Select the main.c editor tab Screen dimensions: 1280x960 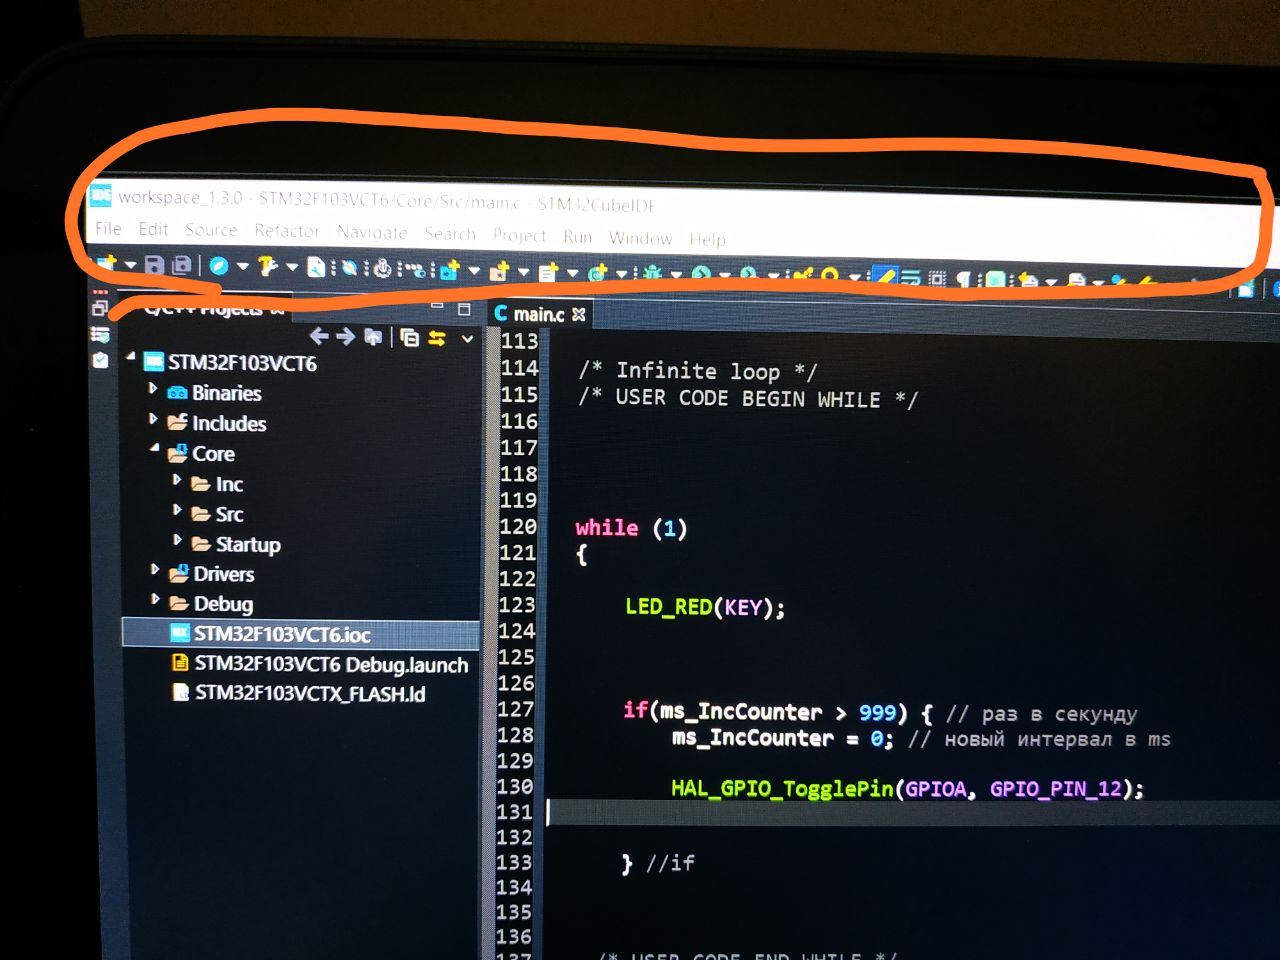540,314
